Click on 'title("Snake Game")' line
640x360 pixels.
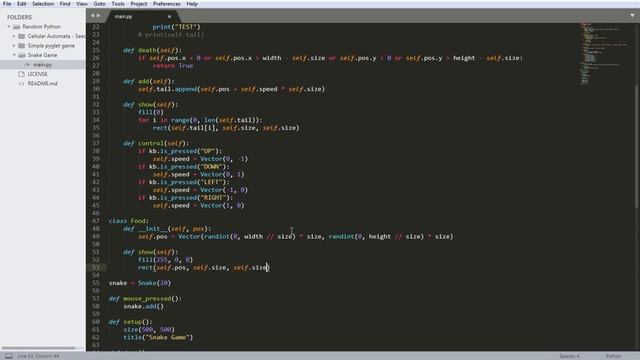click(158, 337)
